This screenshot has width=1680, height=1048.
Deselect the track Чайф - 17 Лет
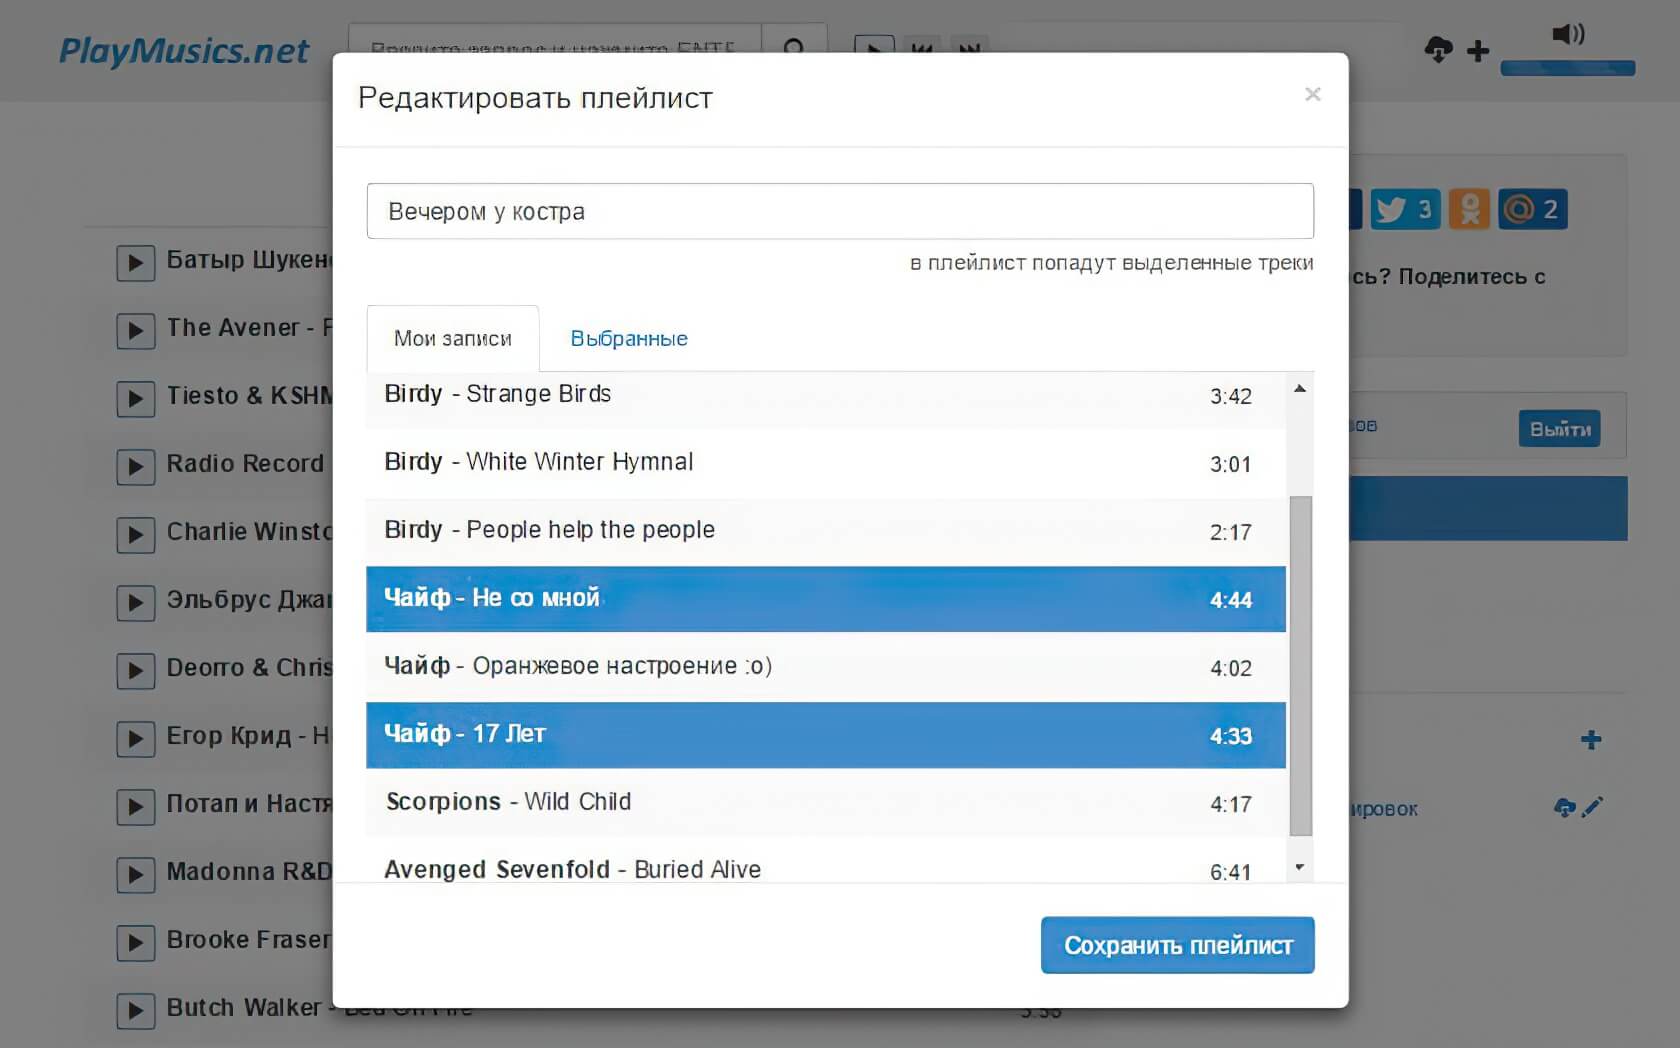tap(825, 735)
